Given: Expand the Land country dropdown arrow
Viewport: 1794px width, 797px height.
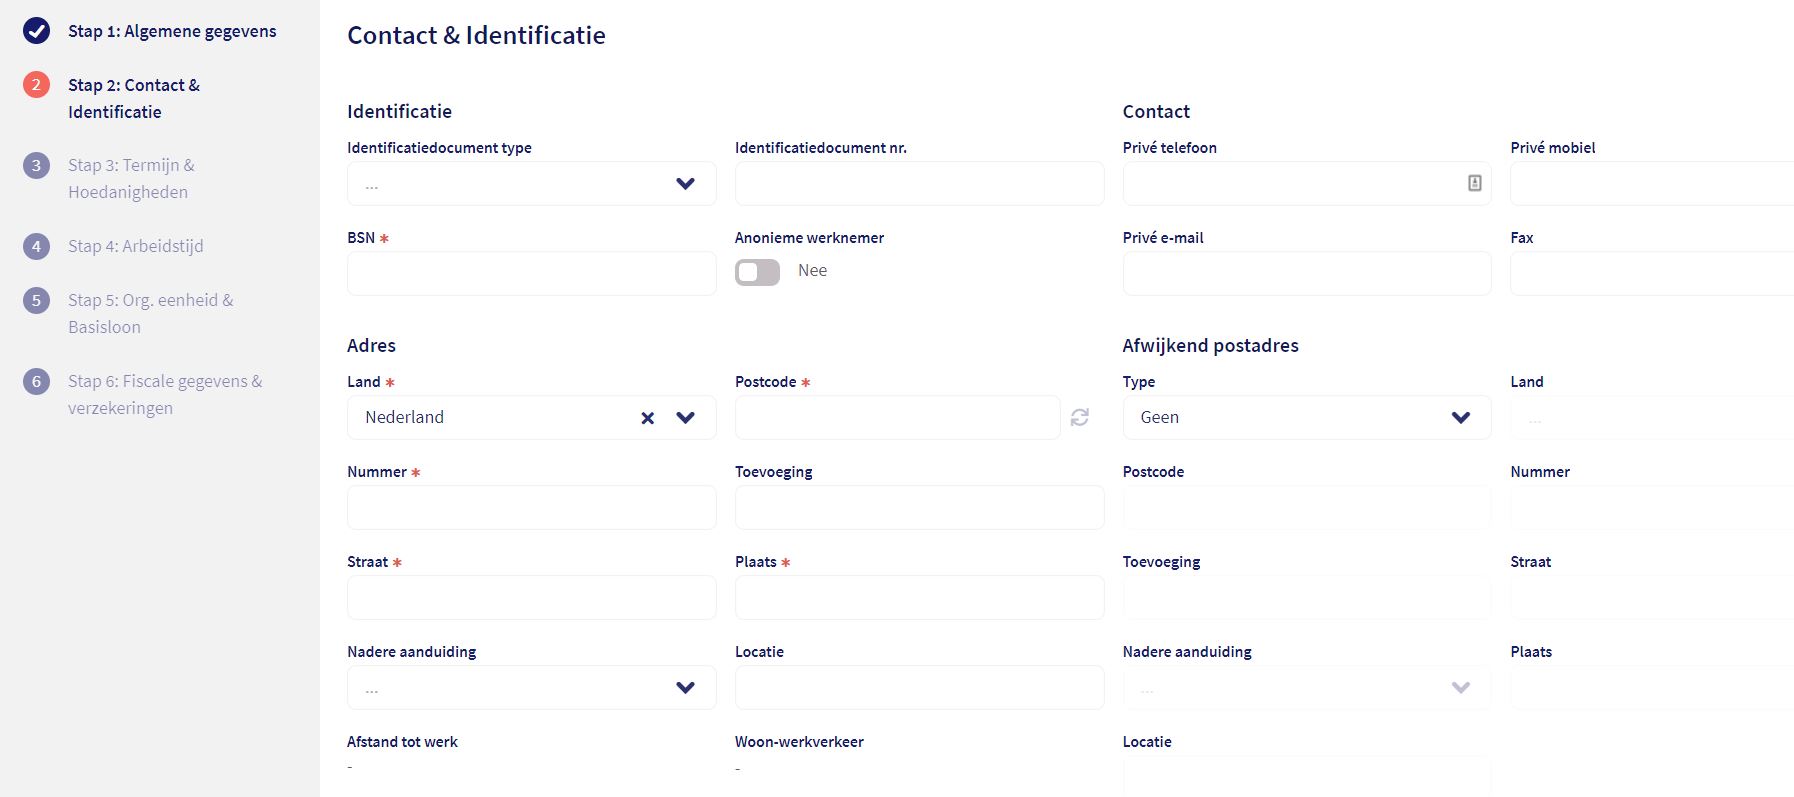Looking at the screenshot, I should click(x=685, y=418).
